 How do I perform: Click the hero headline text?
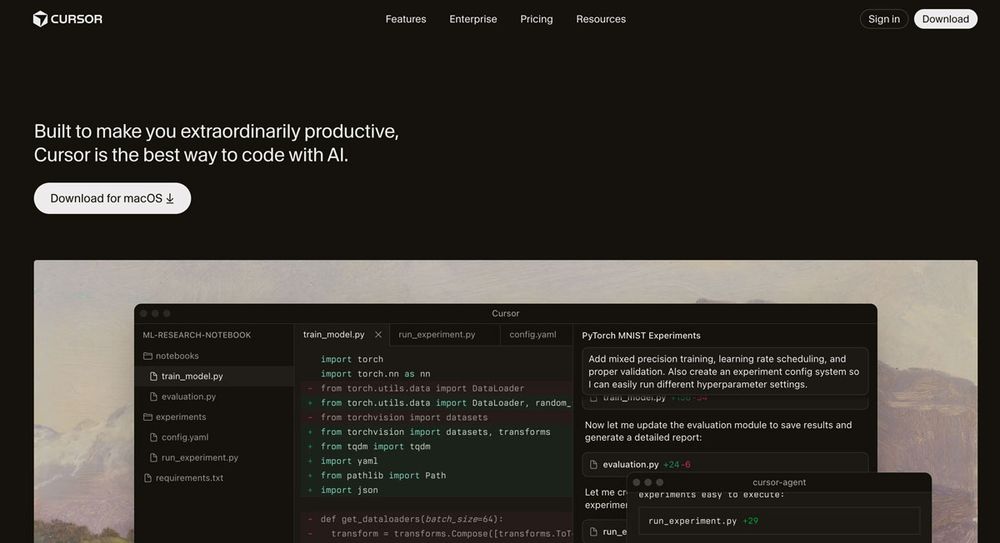pos(216,143)
